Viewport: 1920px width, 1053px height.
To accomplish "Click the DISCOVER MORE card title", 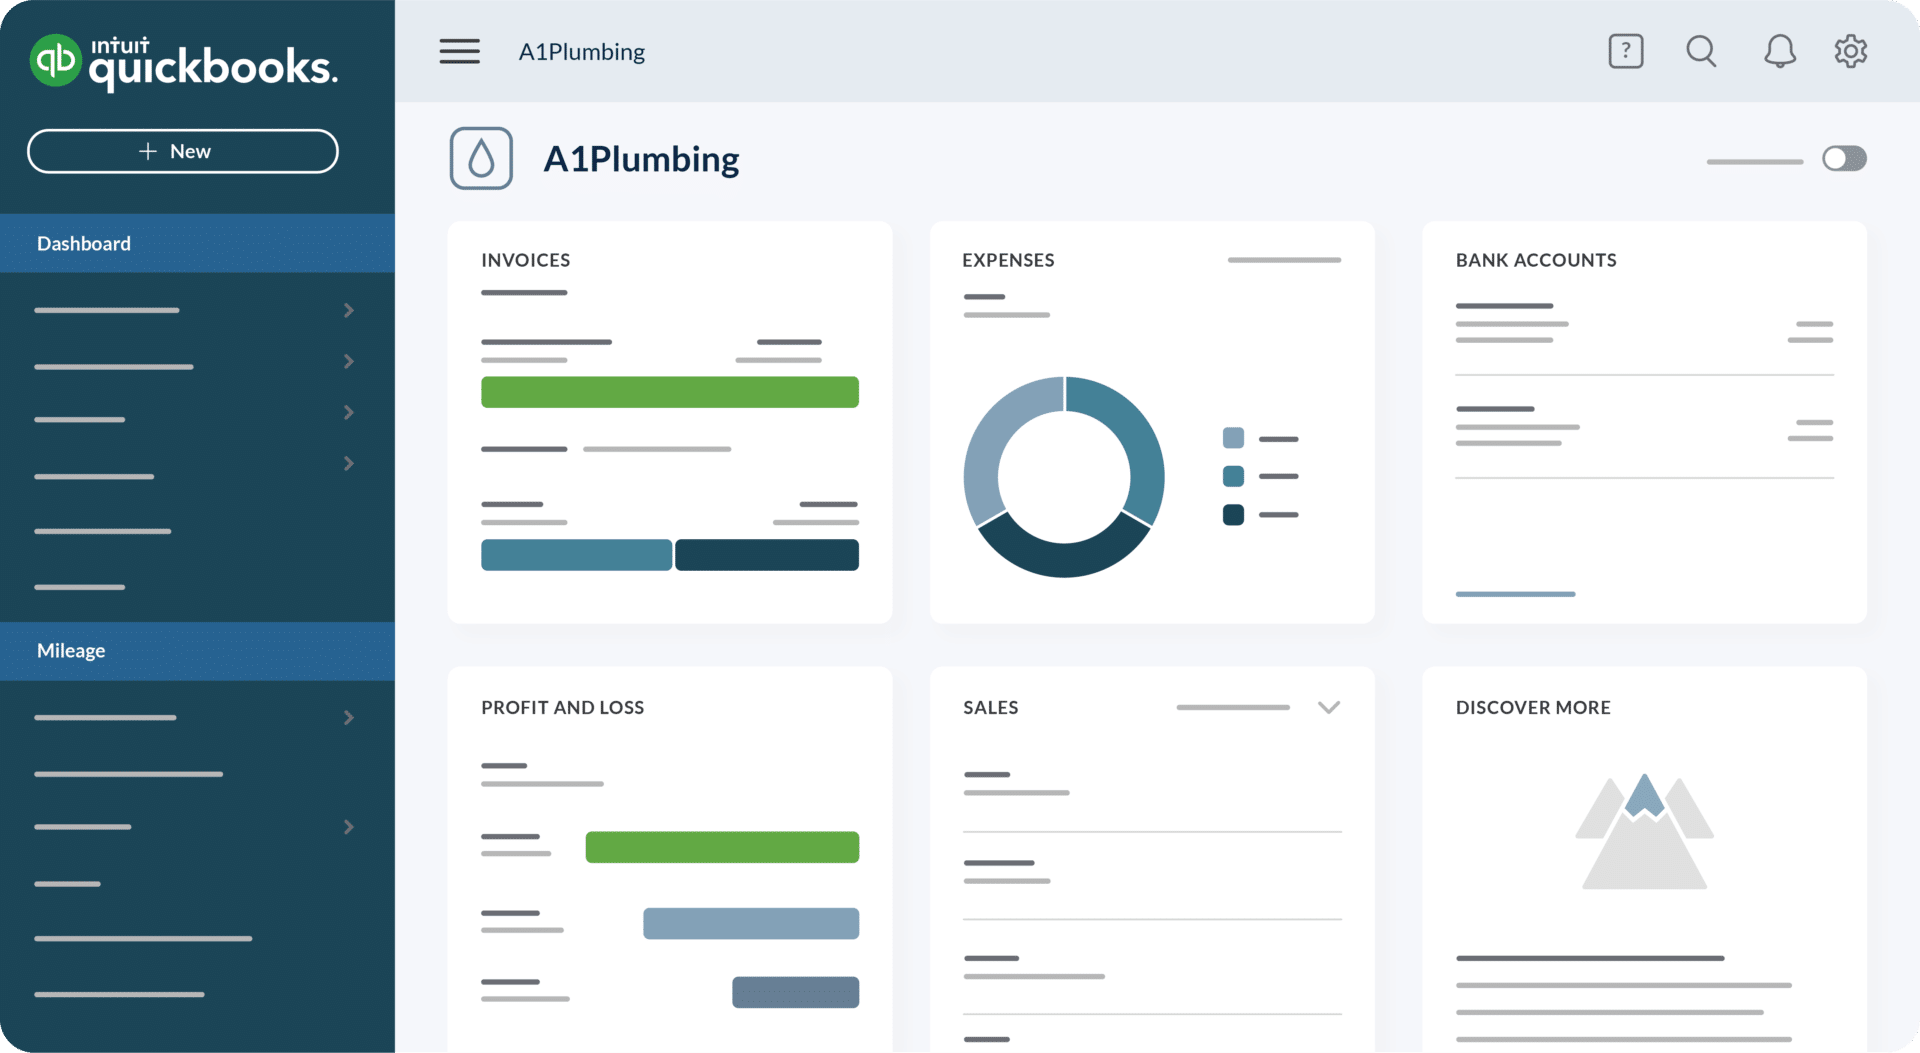I will (x=1533, y=707).
